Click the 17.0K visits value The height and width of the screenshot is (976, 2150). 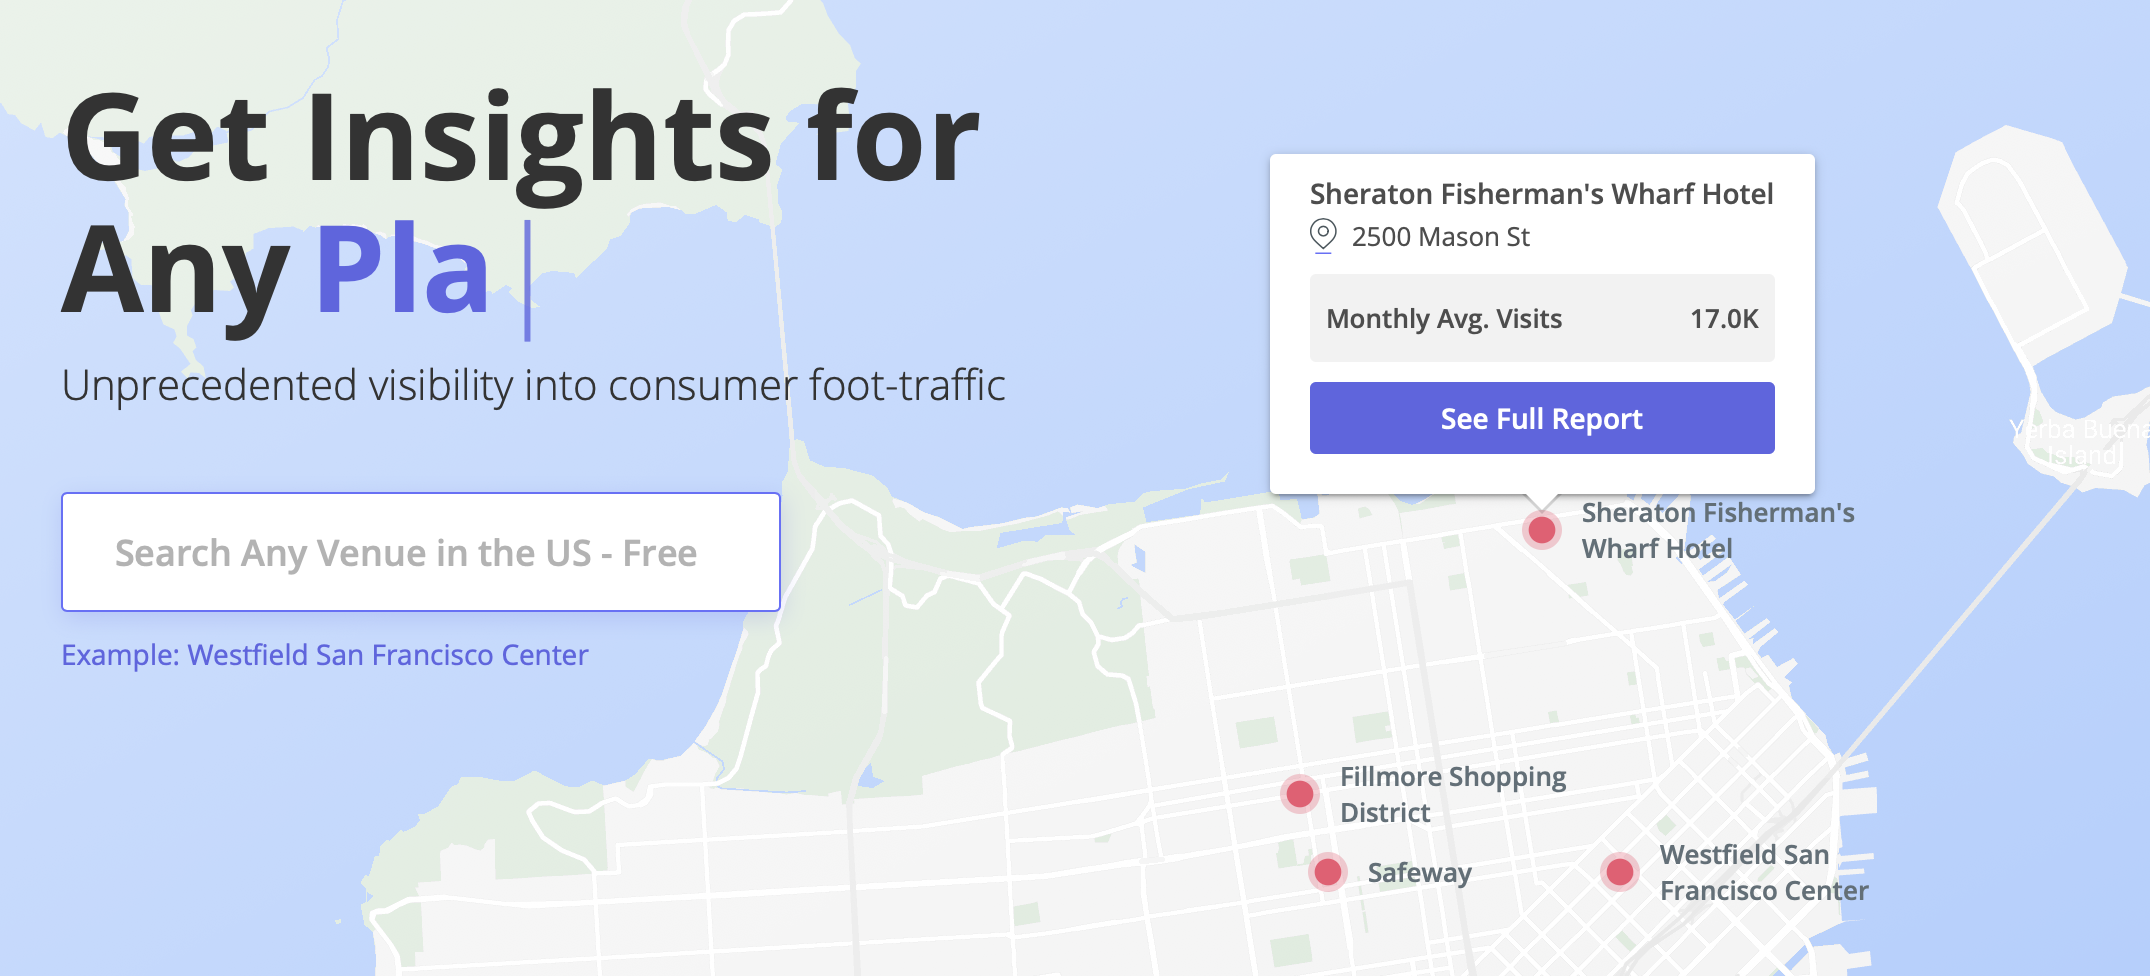tap(1724, 319)
